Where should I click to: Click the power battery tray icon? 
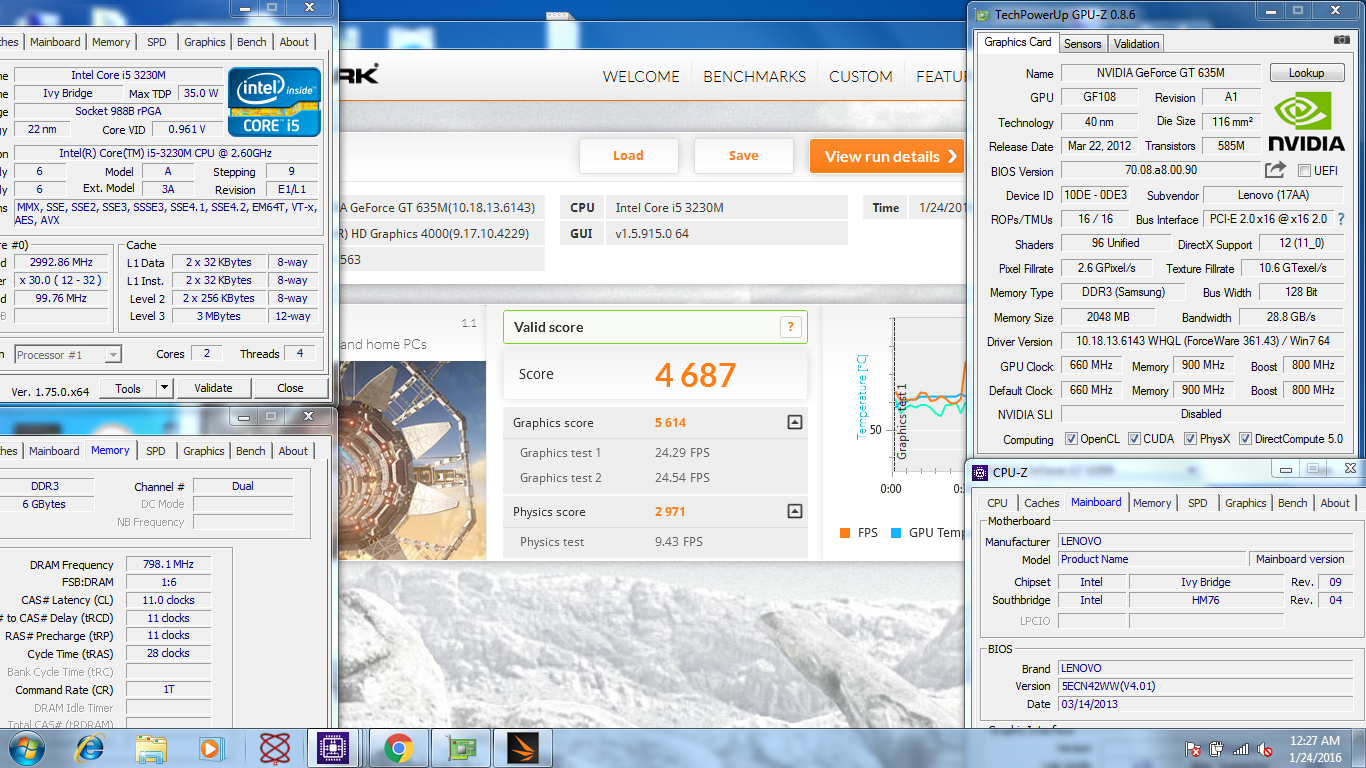pyautogui.click(x=1217, y=749)
